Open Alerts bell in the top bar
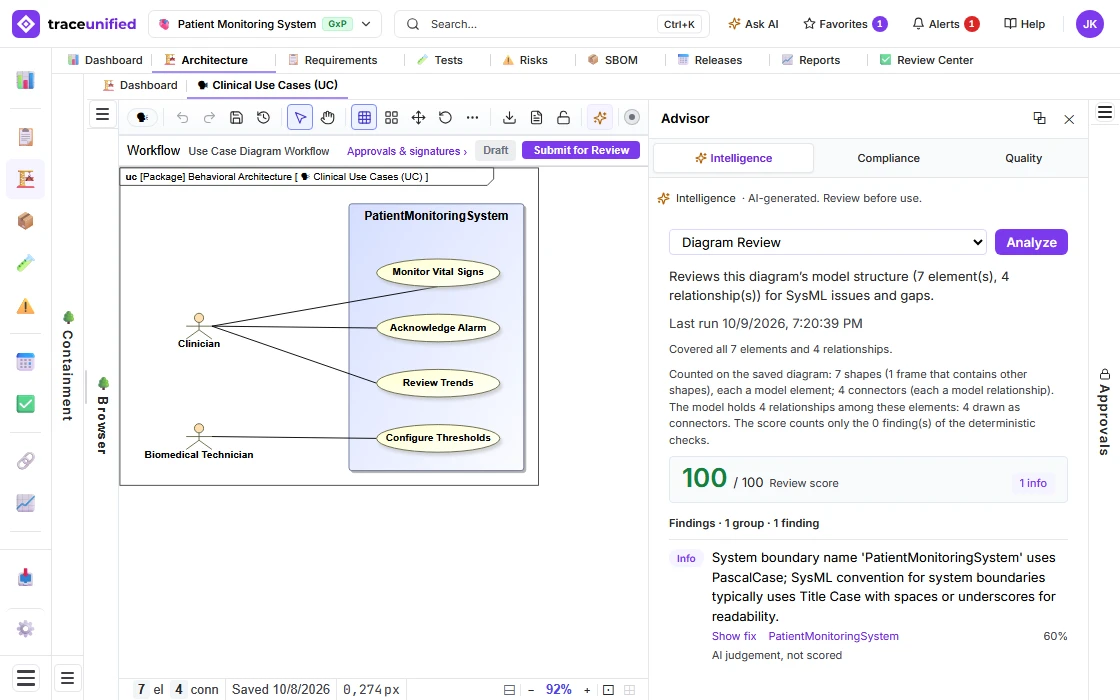The image size is (1120, 700). [945, 24]
